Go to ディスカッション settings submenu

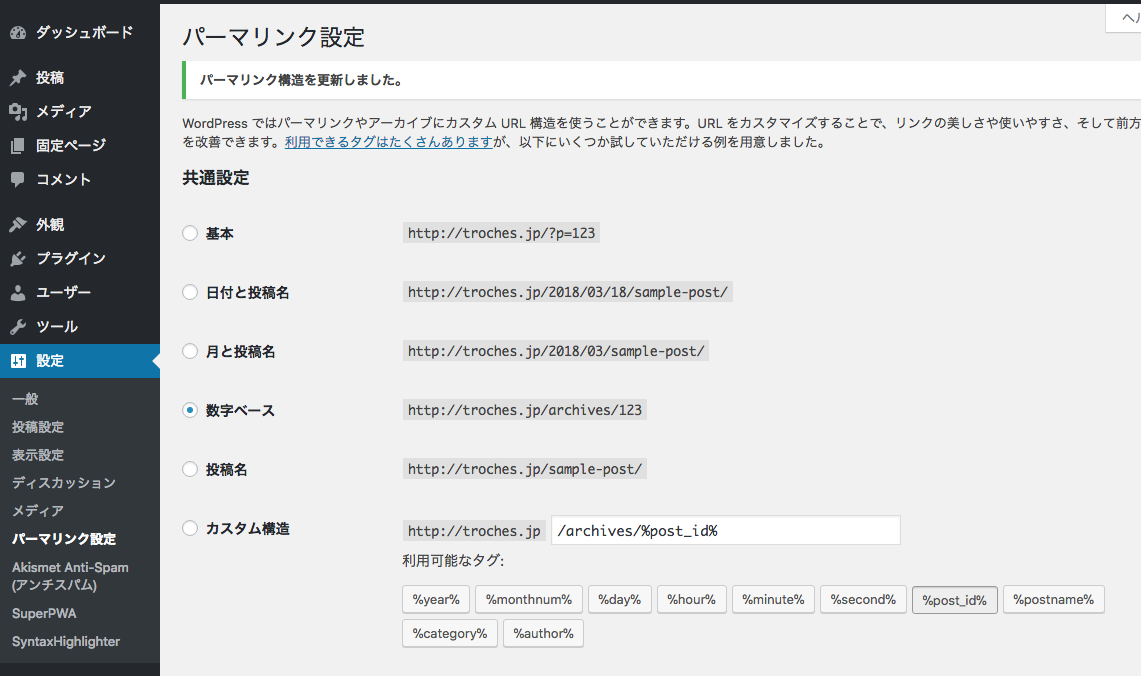click(x=64, y=483)
